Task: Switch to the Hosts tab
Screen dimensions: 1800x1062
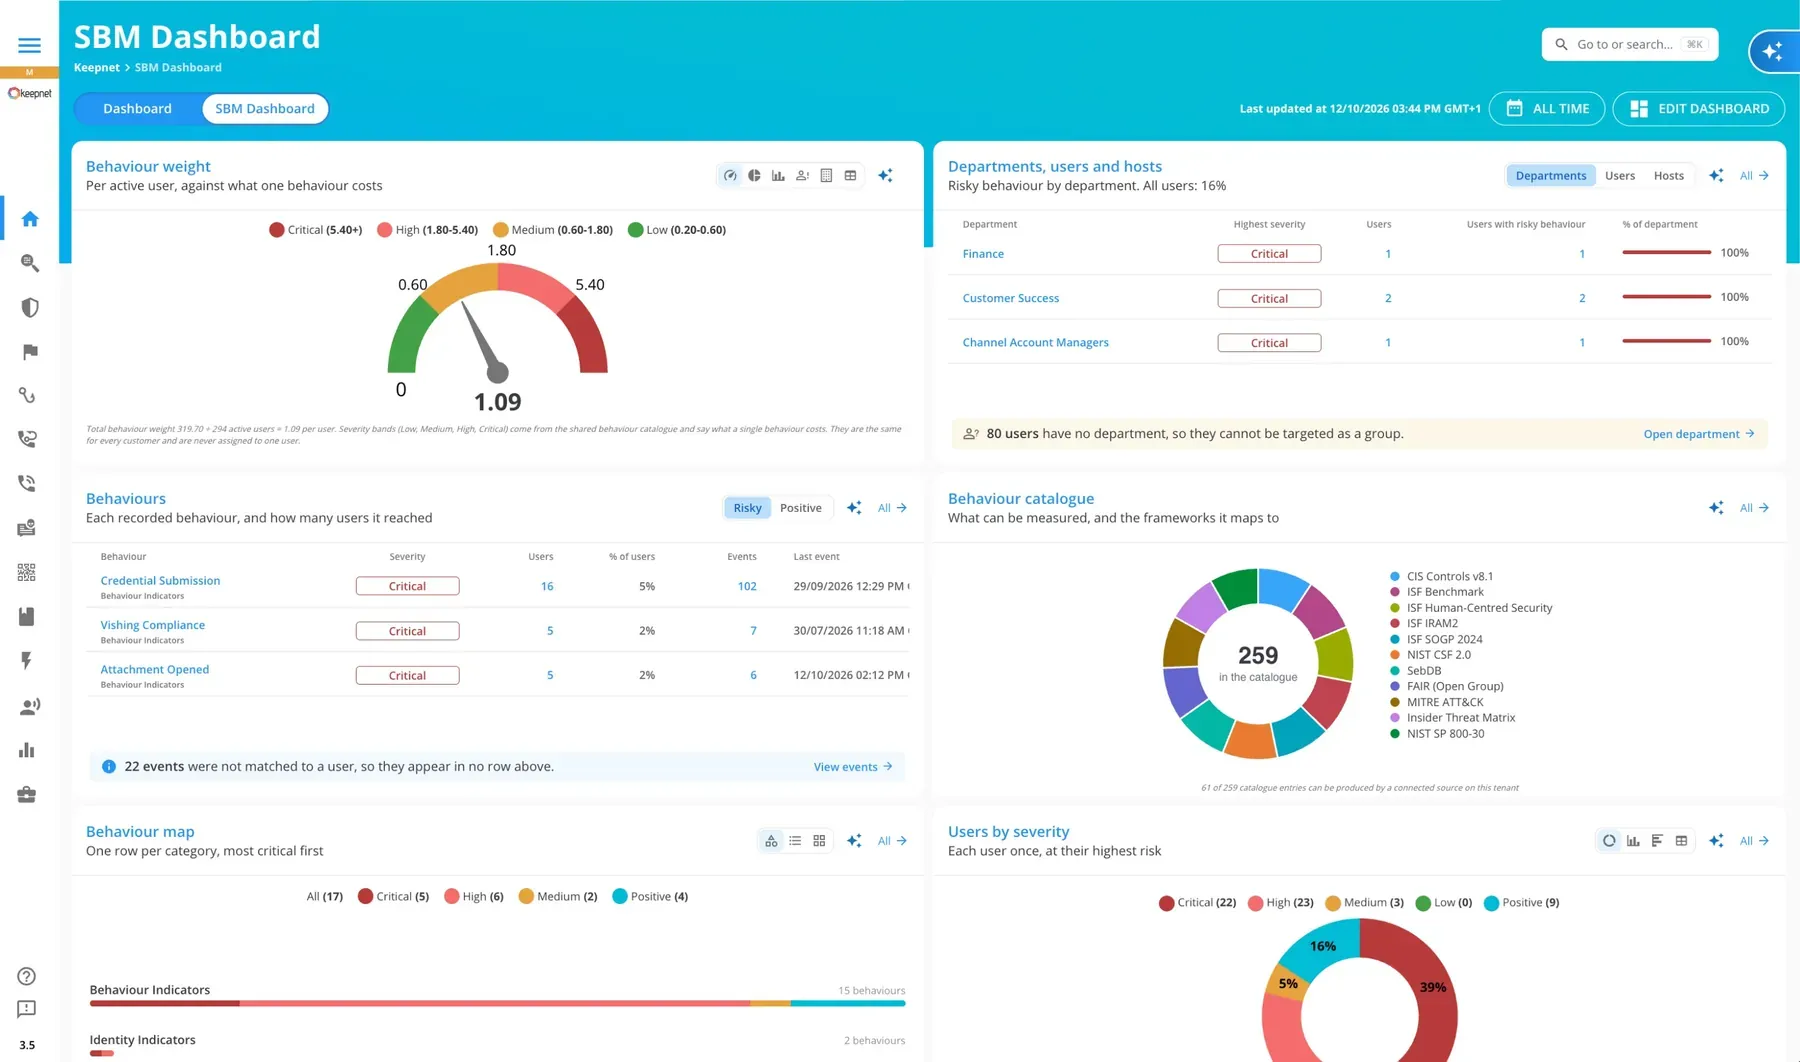Action: (x=1668, y=175)
